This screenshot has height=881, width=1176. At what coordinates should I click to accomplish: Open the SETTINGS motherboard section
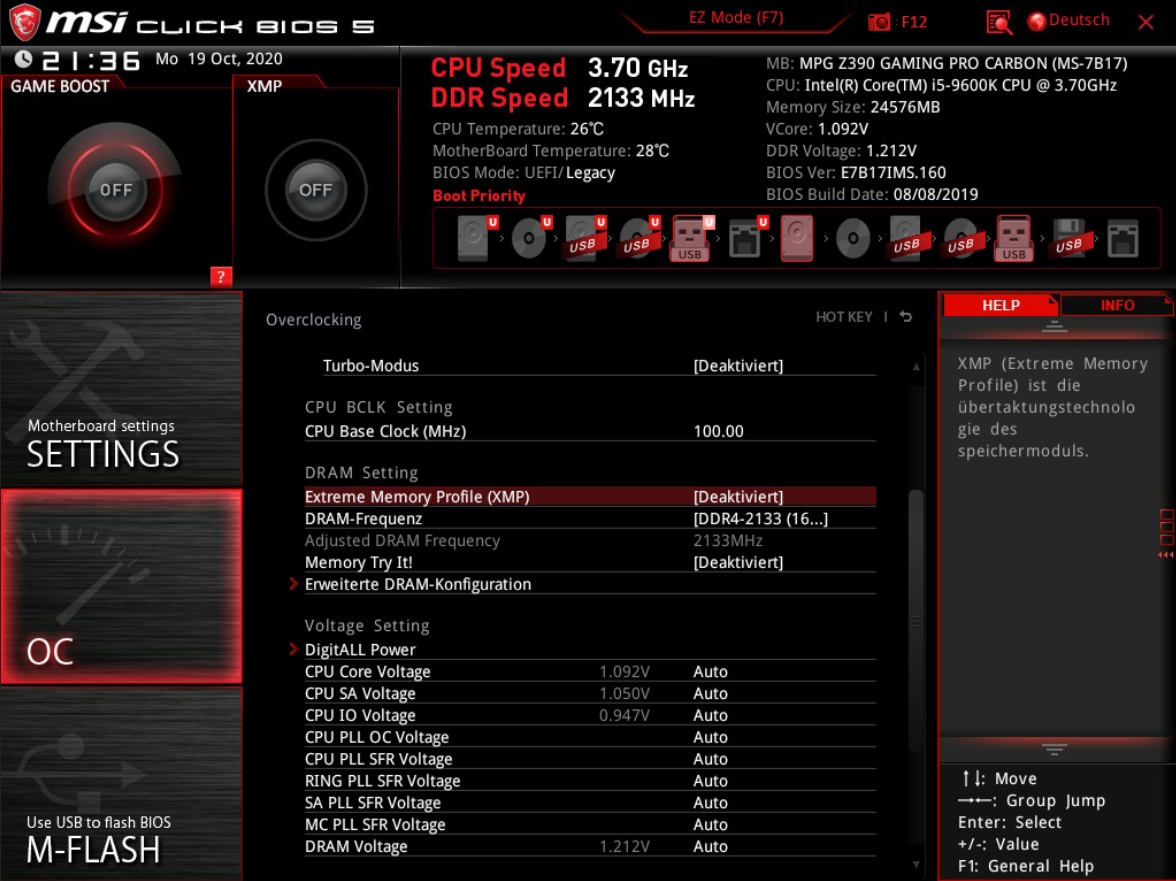click(122, 389)
